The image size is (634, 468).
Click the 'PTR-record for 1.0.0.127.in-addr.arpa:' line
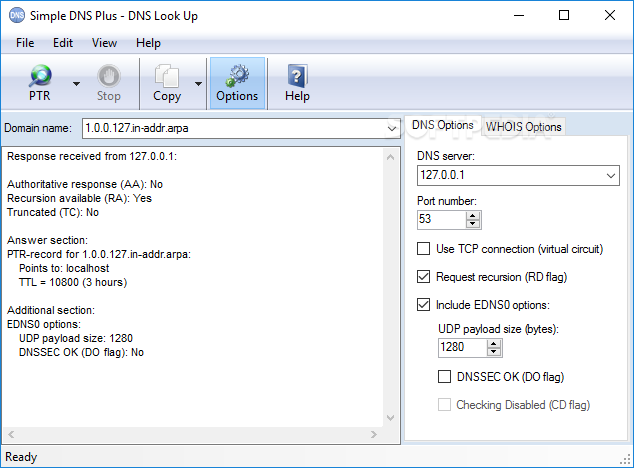coord(99,254)
